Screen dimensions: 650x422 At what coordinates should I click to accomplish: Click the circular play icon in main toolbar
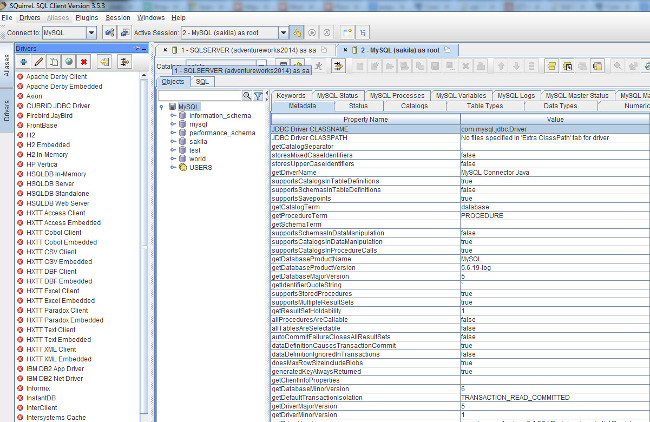(312, 32)
